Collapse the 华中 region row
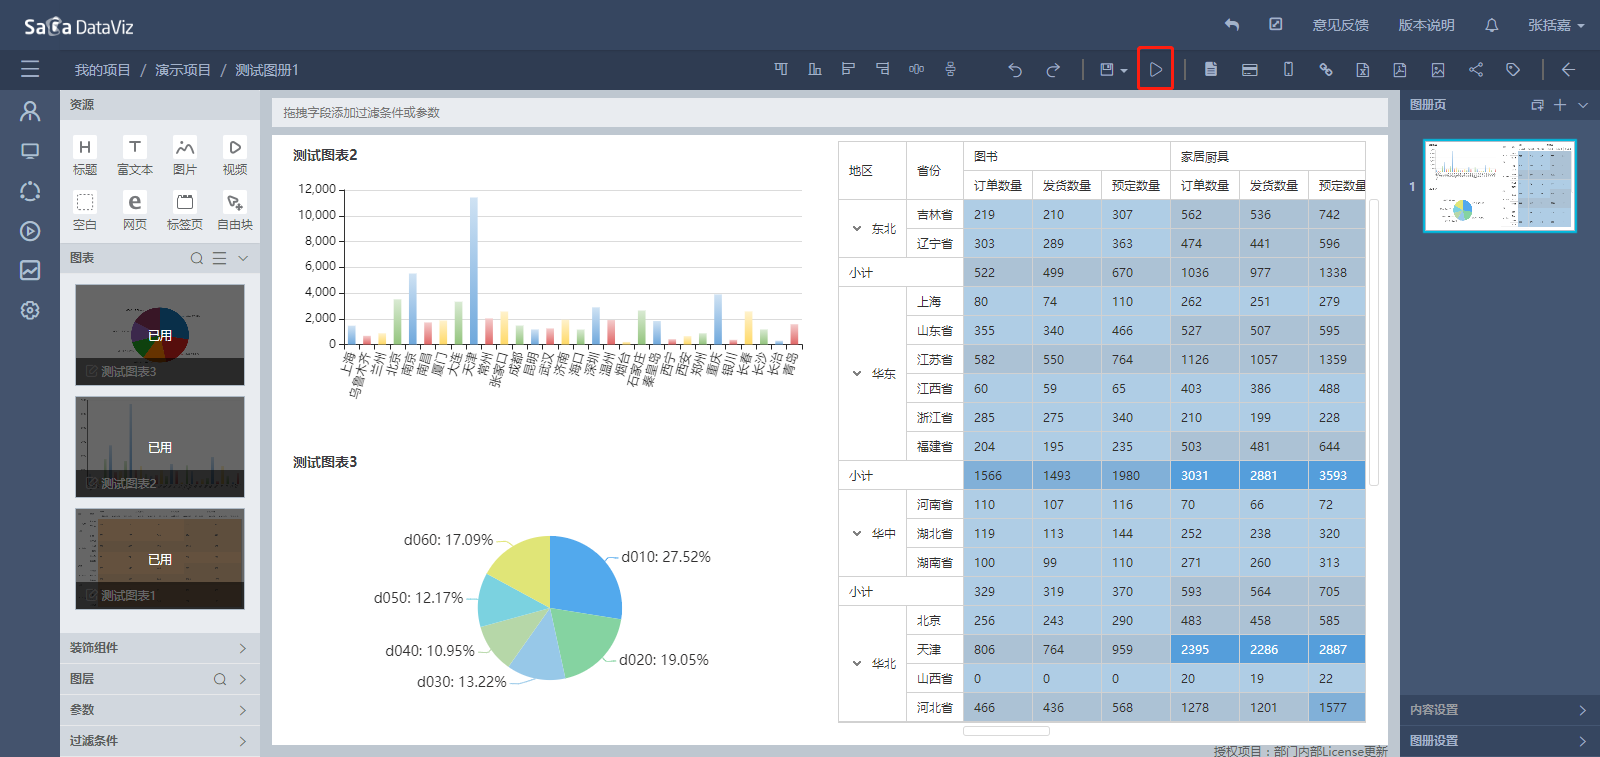The width and height of the screenshot is (1600, 757). [x=857, y=534]
